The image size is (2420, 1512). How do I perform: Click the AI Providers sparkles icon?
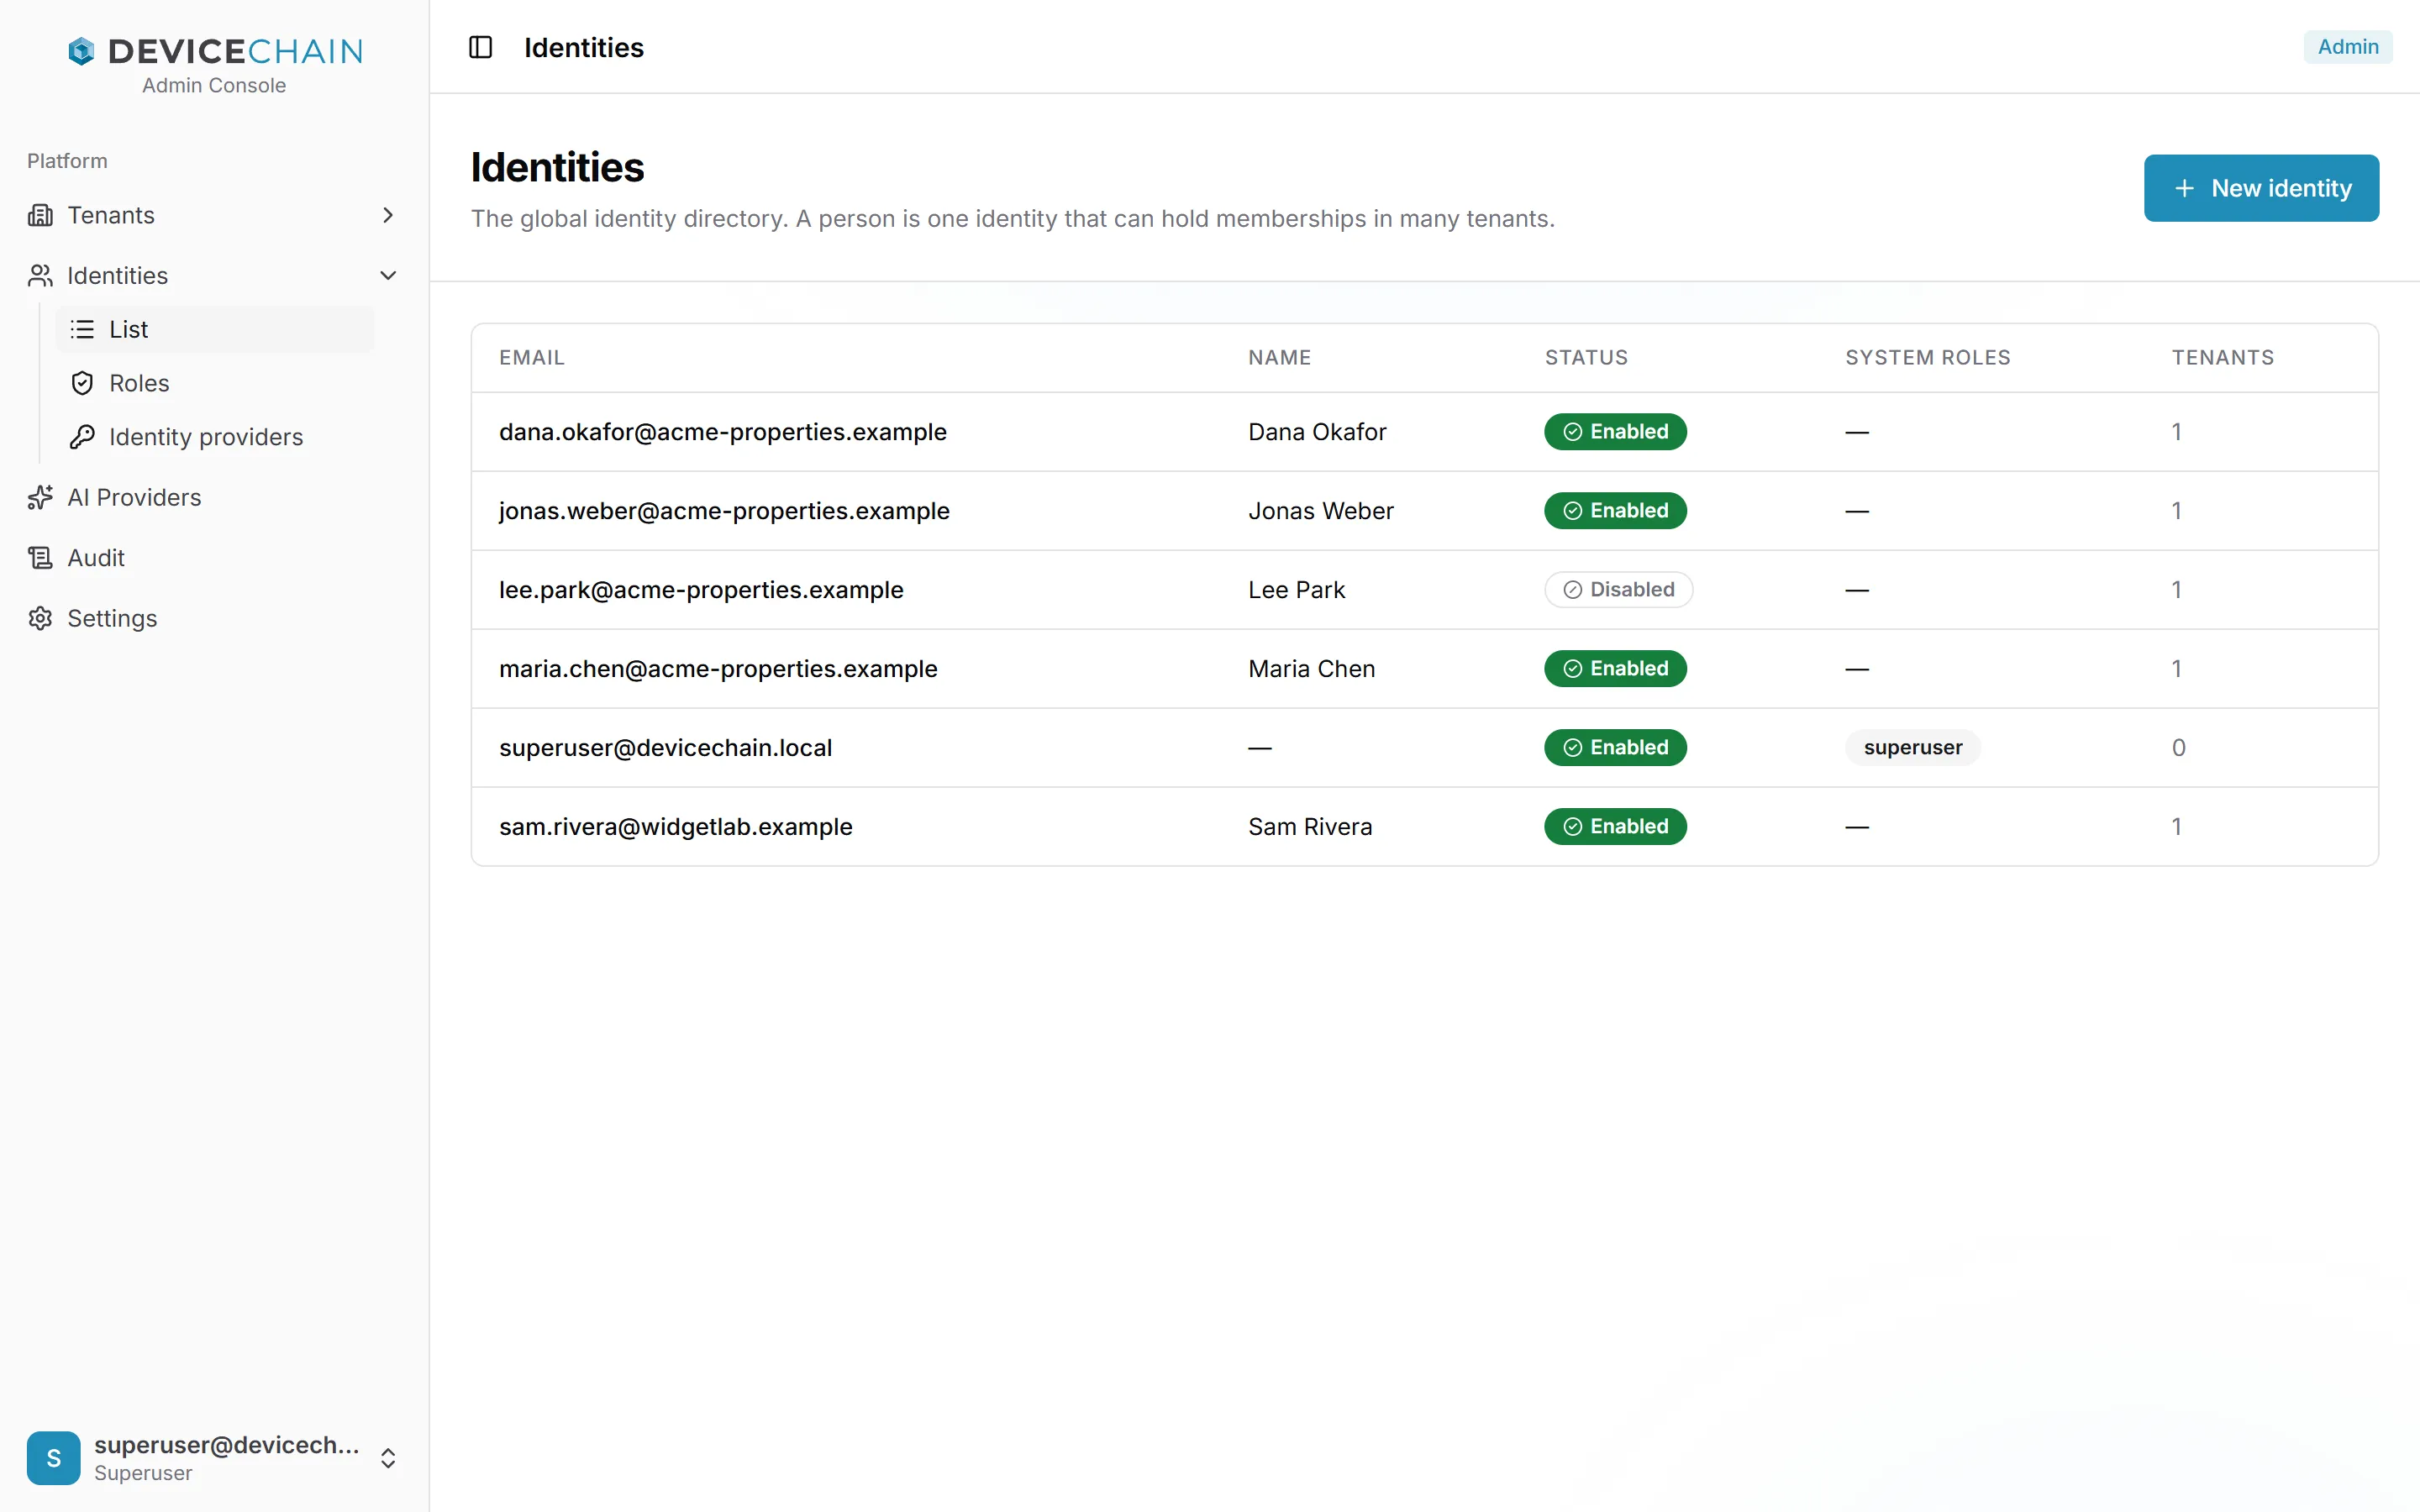[x=40, y=497]
